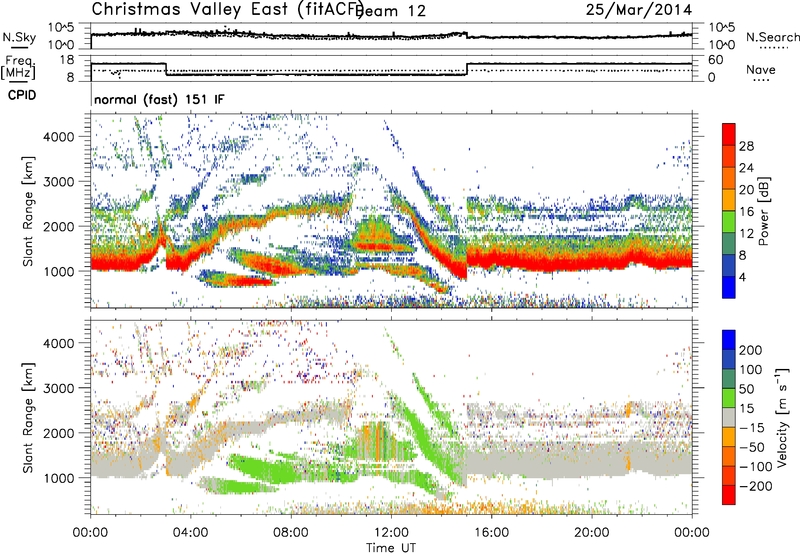Click the gray segment of velocity colorbar
Image resolution: width=800 pixels, height=554 pixels.
(x=729, y=417)
